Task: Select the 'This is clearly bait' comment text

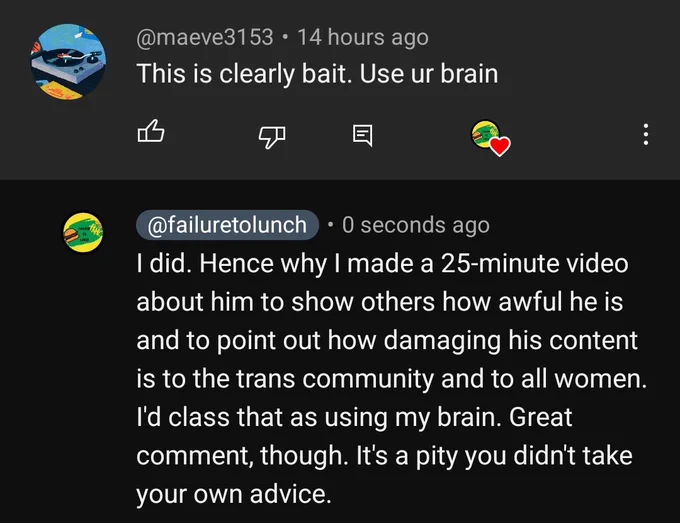Action: pos(317,74)
